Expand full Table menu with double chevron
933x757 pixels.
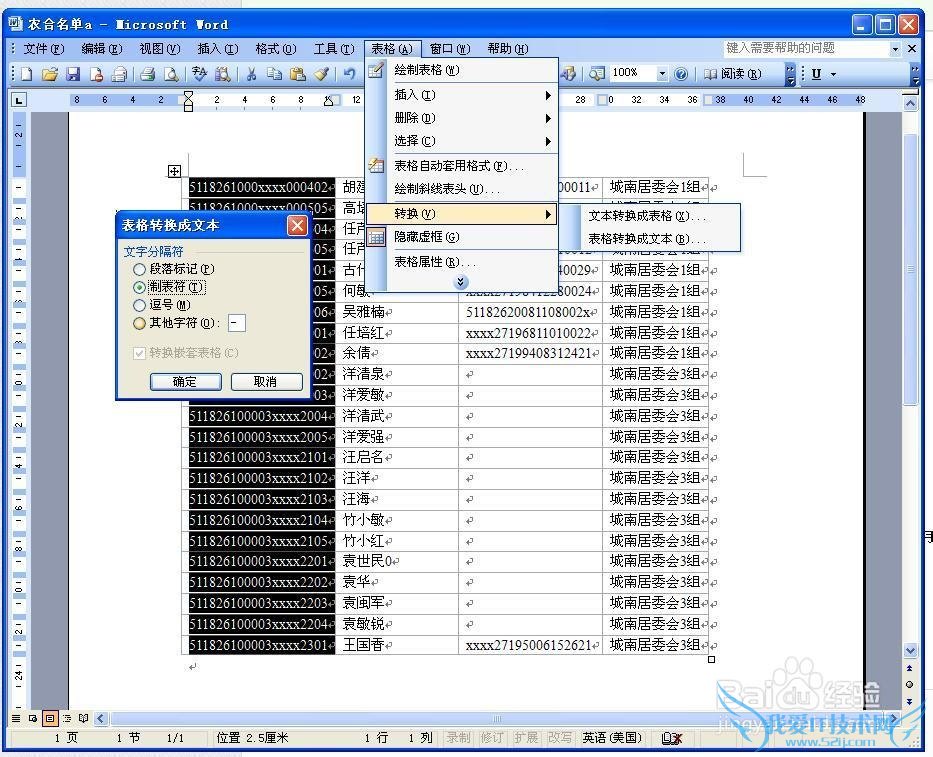pos(461,281)
